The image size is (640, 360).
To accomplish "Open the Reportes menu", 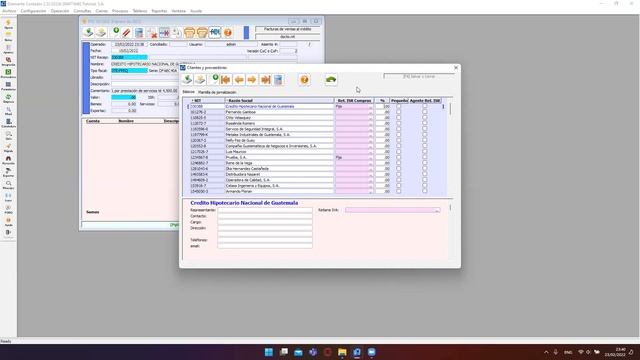I will [159, 11].
